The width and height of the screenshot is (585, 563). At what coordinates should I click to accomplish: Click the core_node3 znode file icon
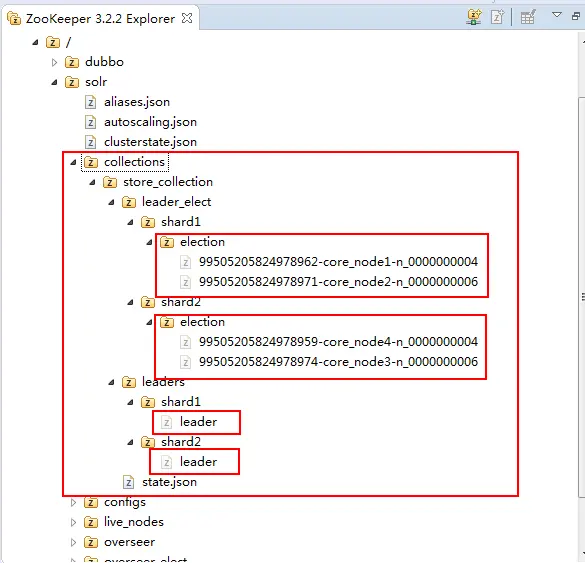pos(185,362)
